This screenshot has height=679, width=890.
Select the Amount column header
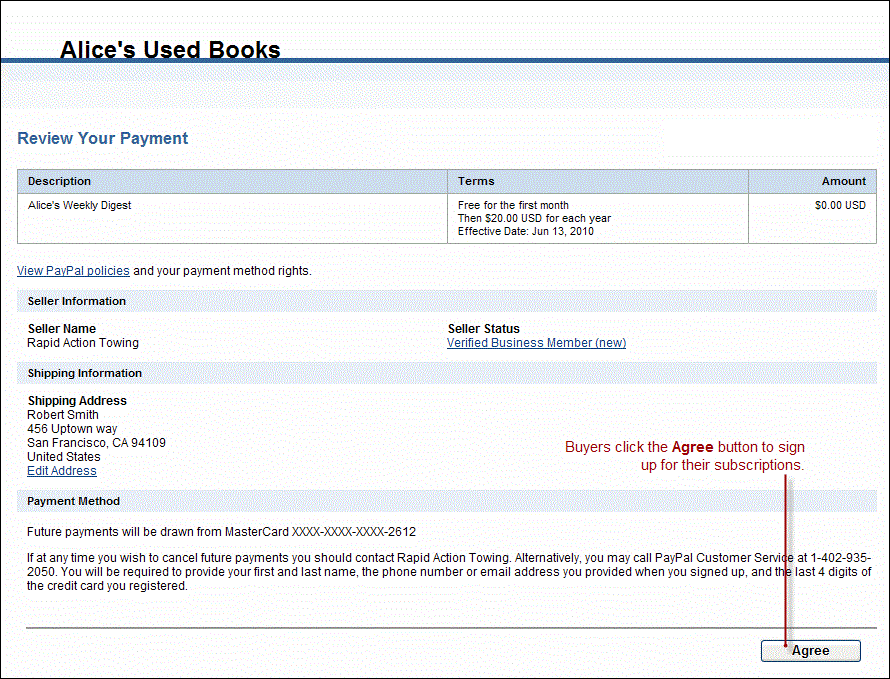(844, 181)
